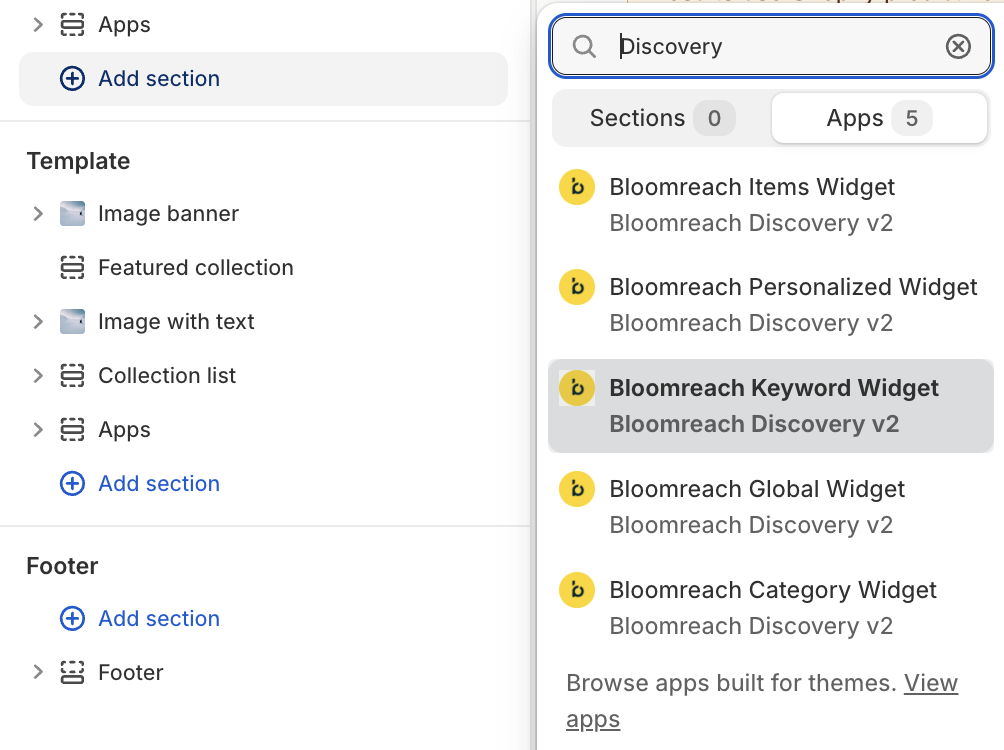This screenshot has width=1004, height=750.
Task: Click the Footer group heading text
Action: 62,566
